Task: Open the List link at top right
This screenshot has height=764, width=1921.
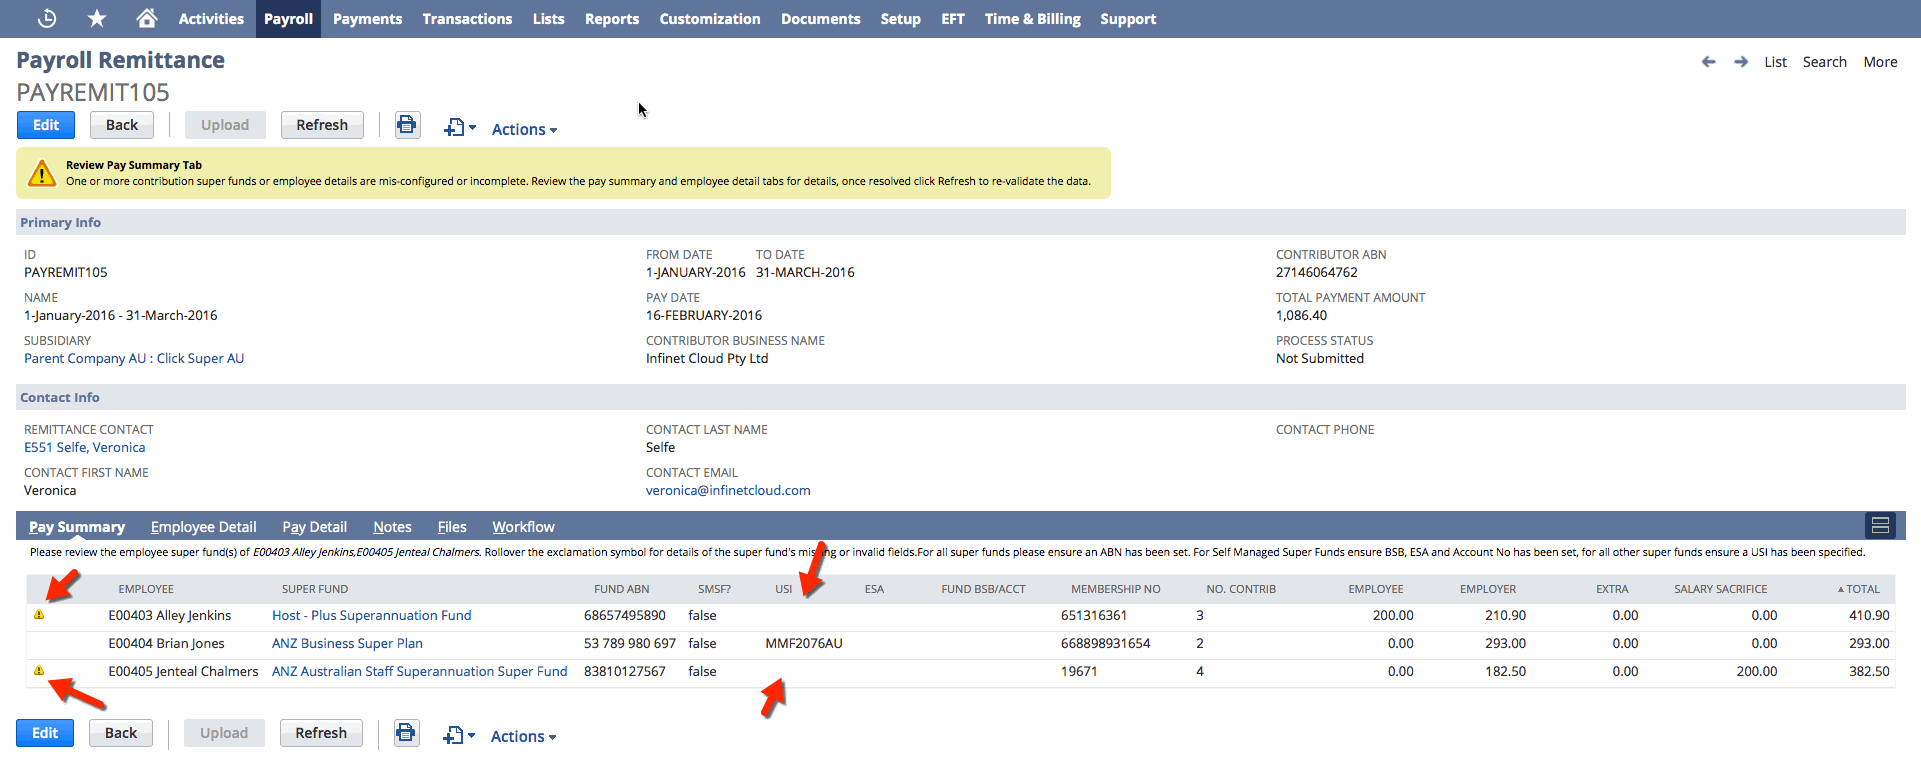Action: pyautogui.click(x=1775, y=62)
